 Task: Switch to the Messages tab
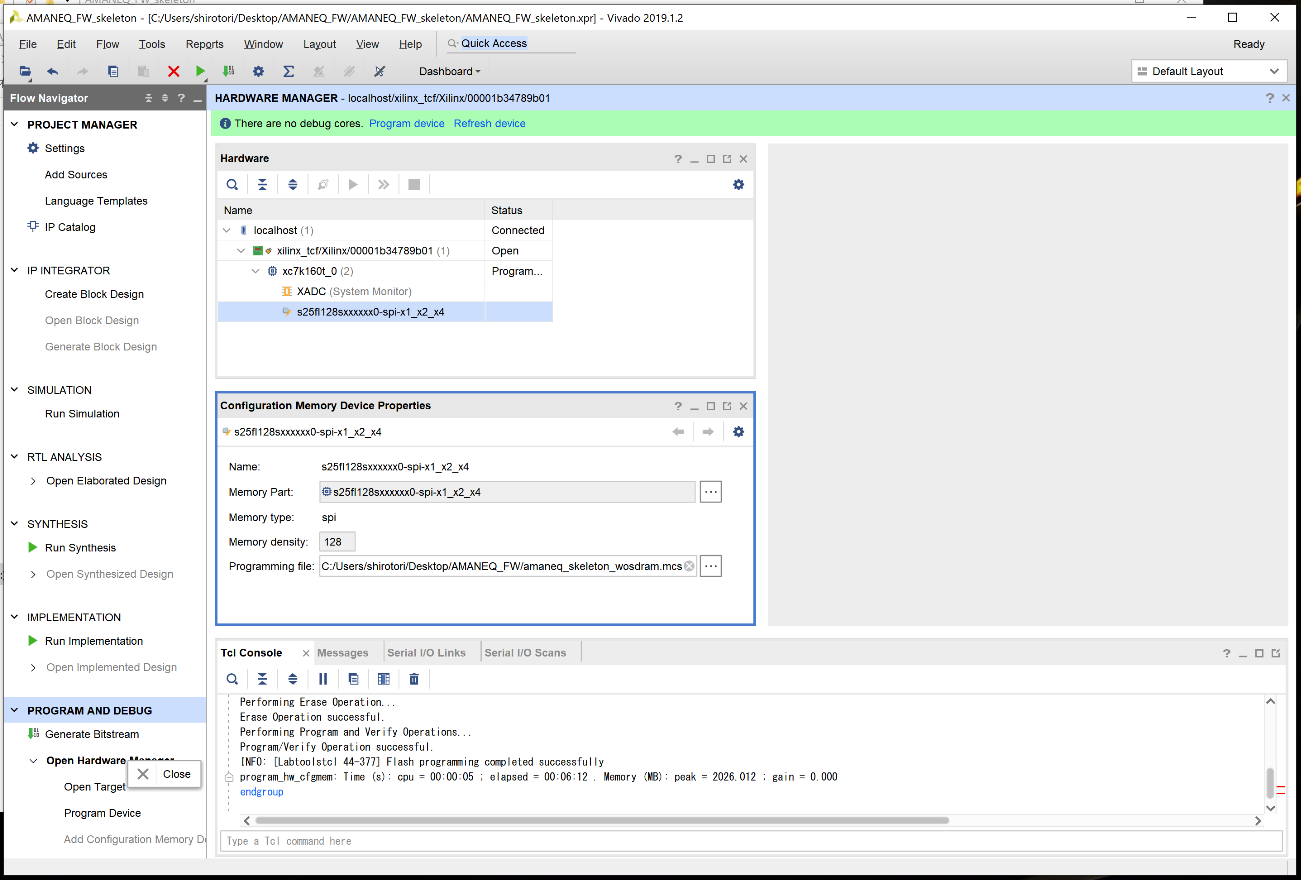click(343, 653)
